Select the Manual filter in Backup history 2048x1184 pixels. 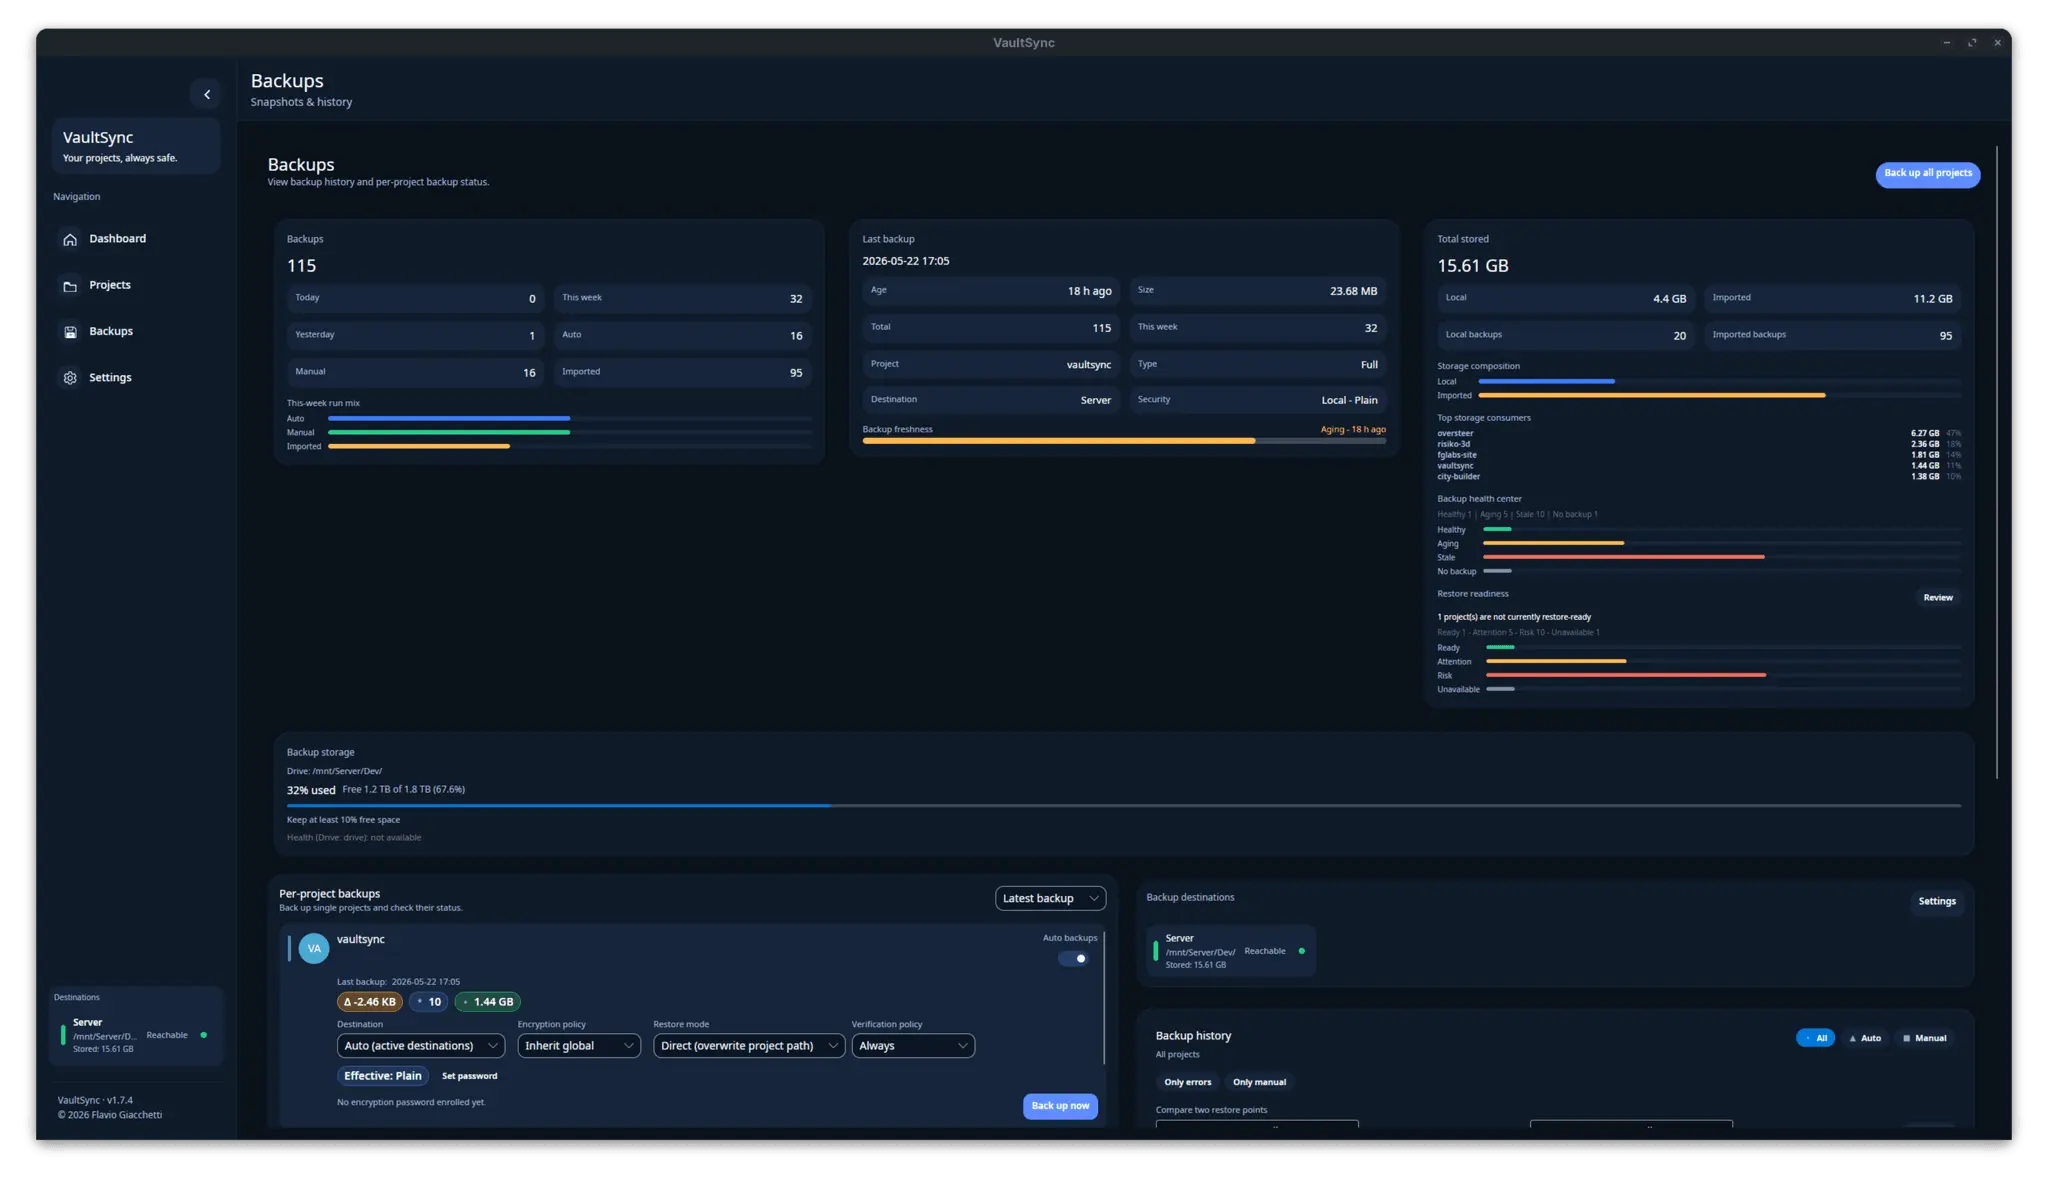(1925, 1038)
